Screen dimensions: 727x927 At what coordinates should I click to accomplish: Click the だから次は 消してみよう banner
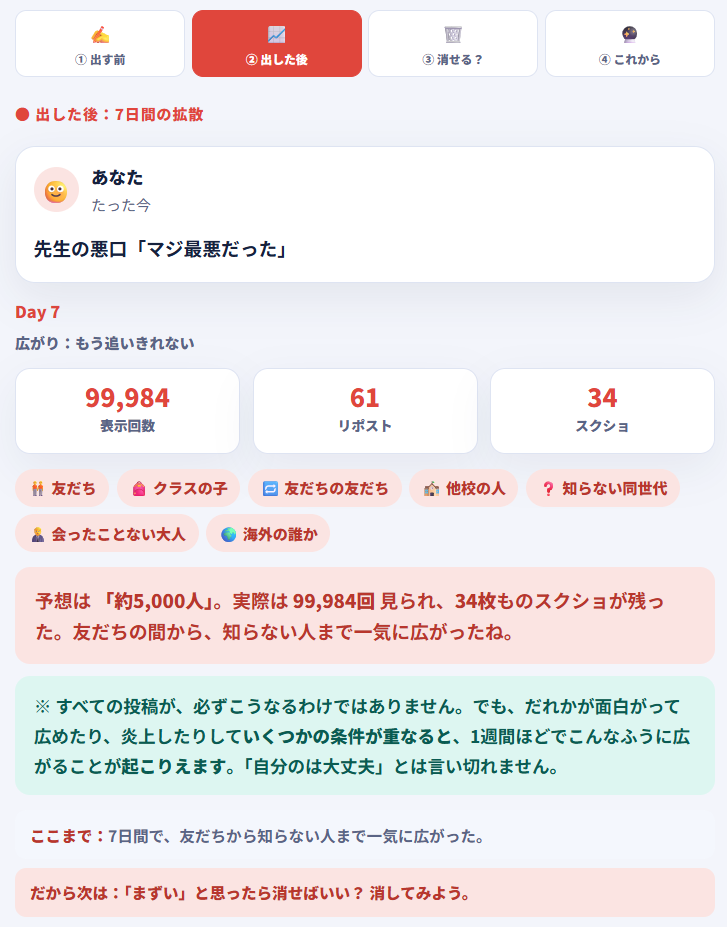(x=365, y=893)
